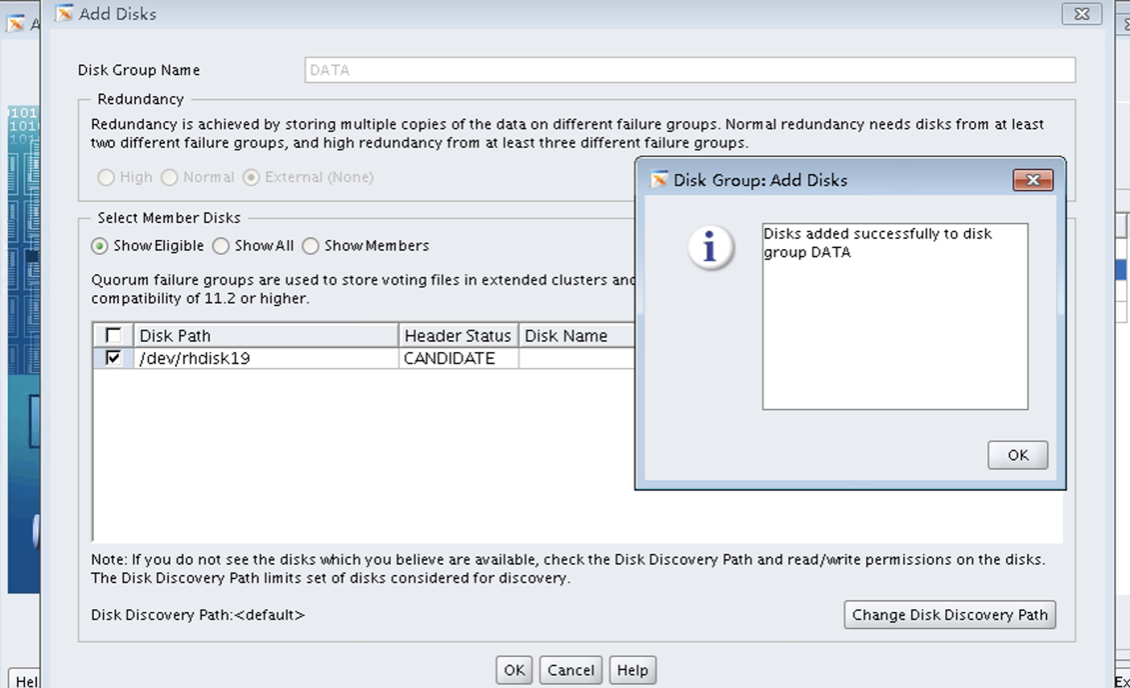
Task: Uncheck the /dev/rhdisk19 disk checkbox
Action: coord(113,358)
